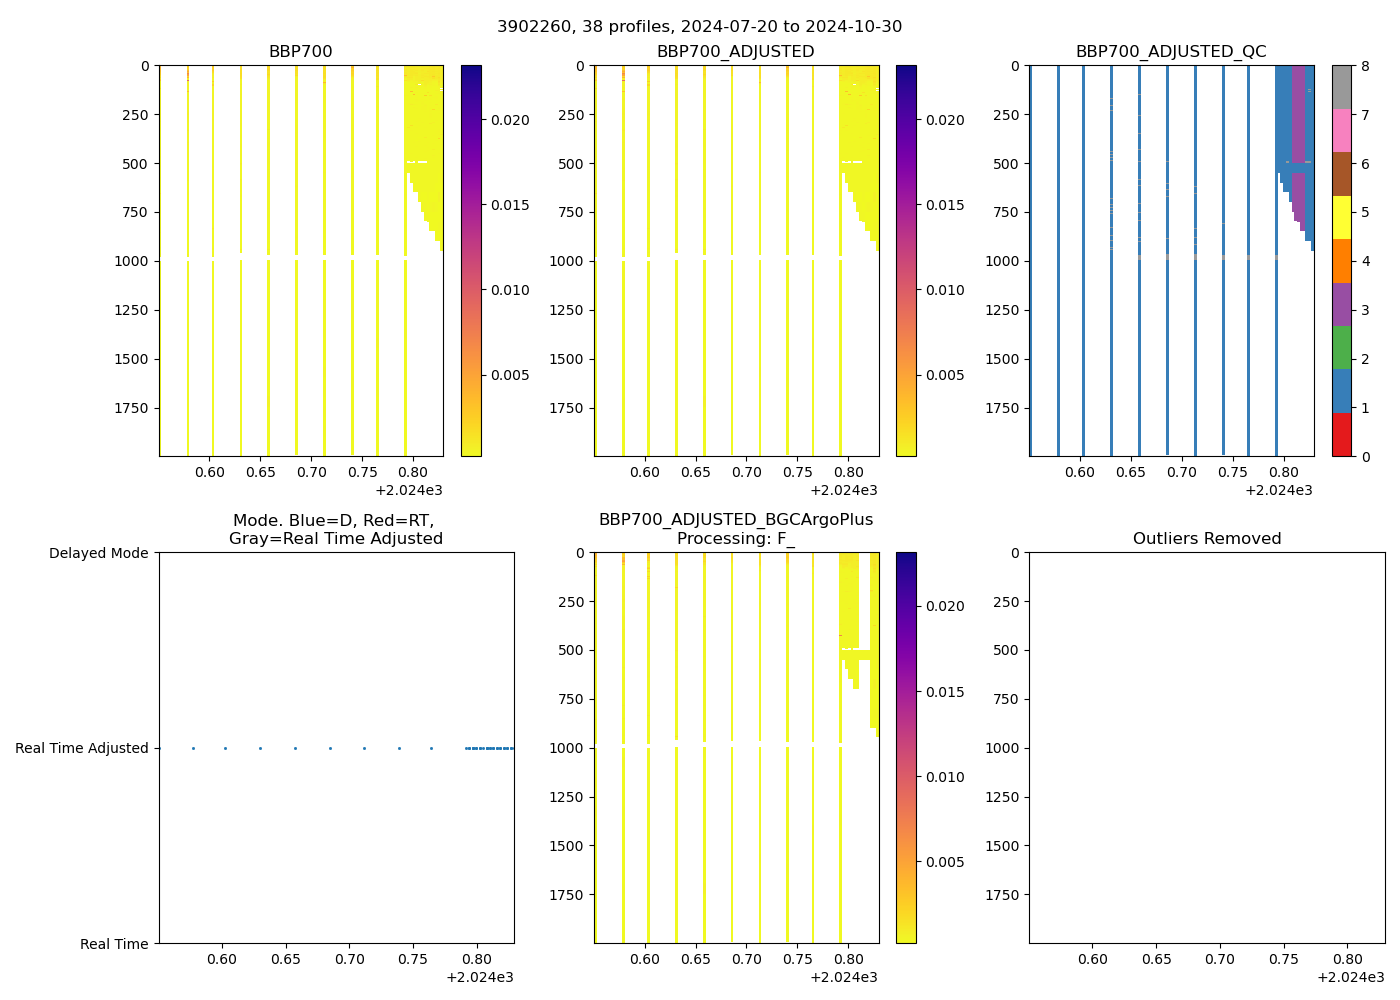Click the orange QC colorbar segment

(1341, 261)
